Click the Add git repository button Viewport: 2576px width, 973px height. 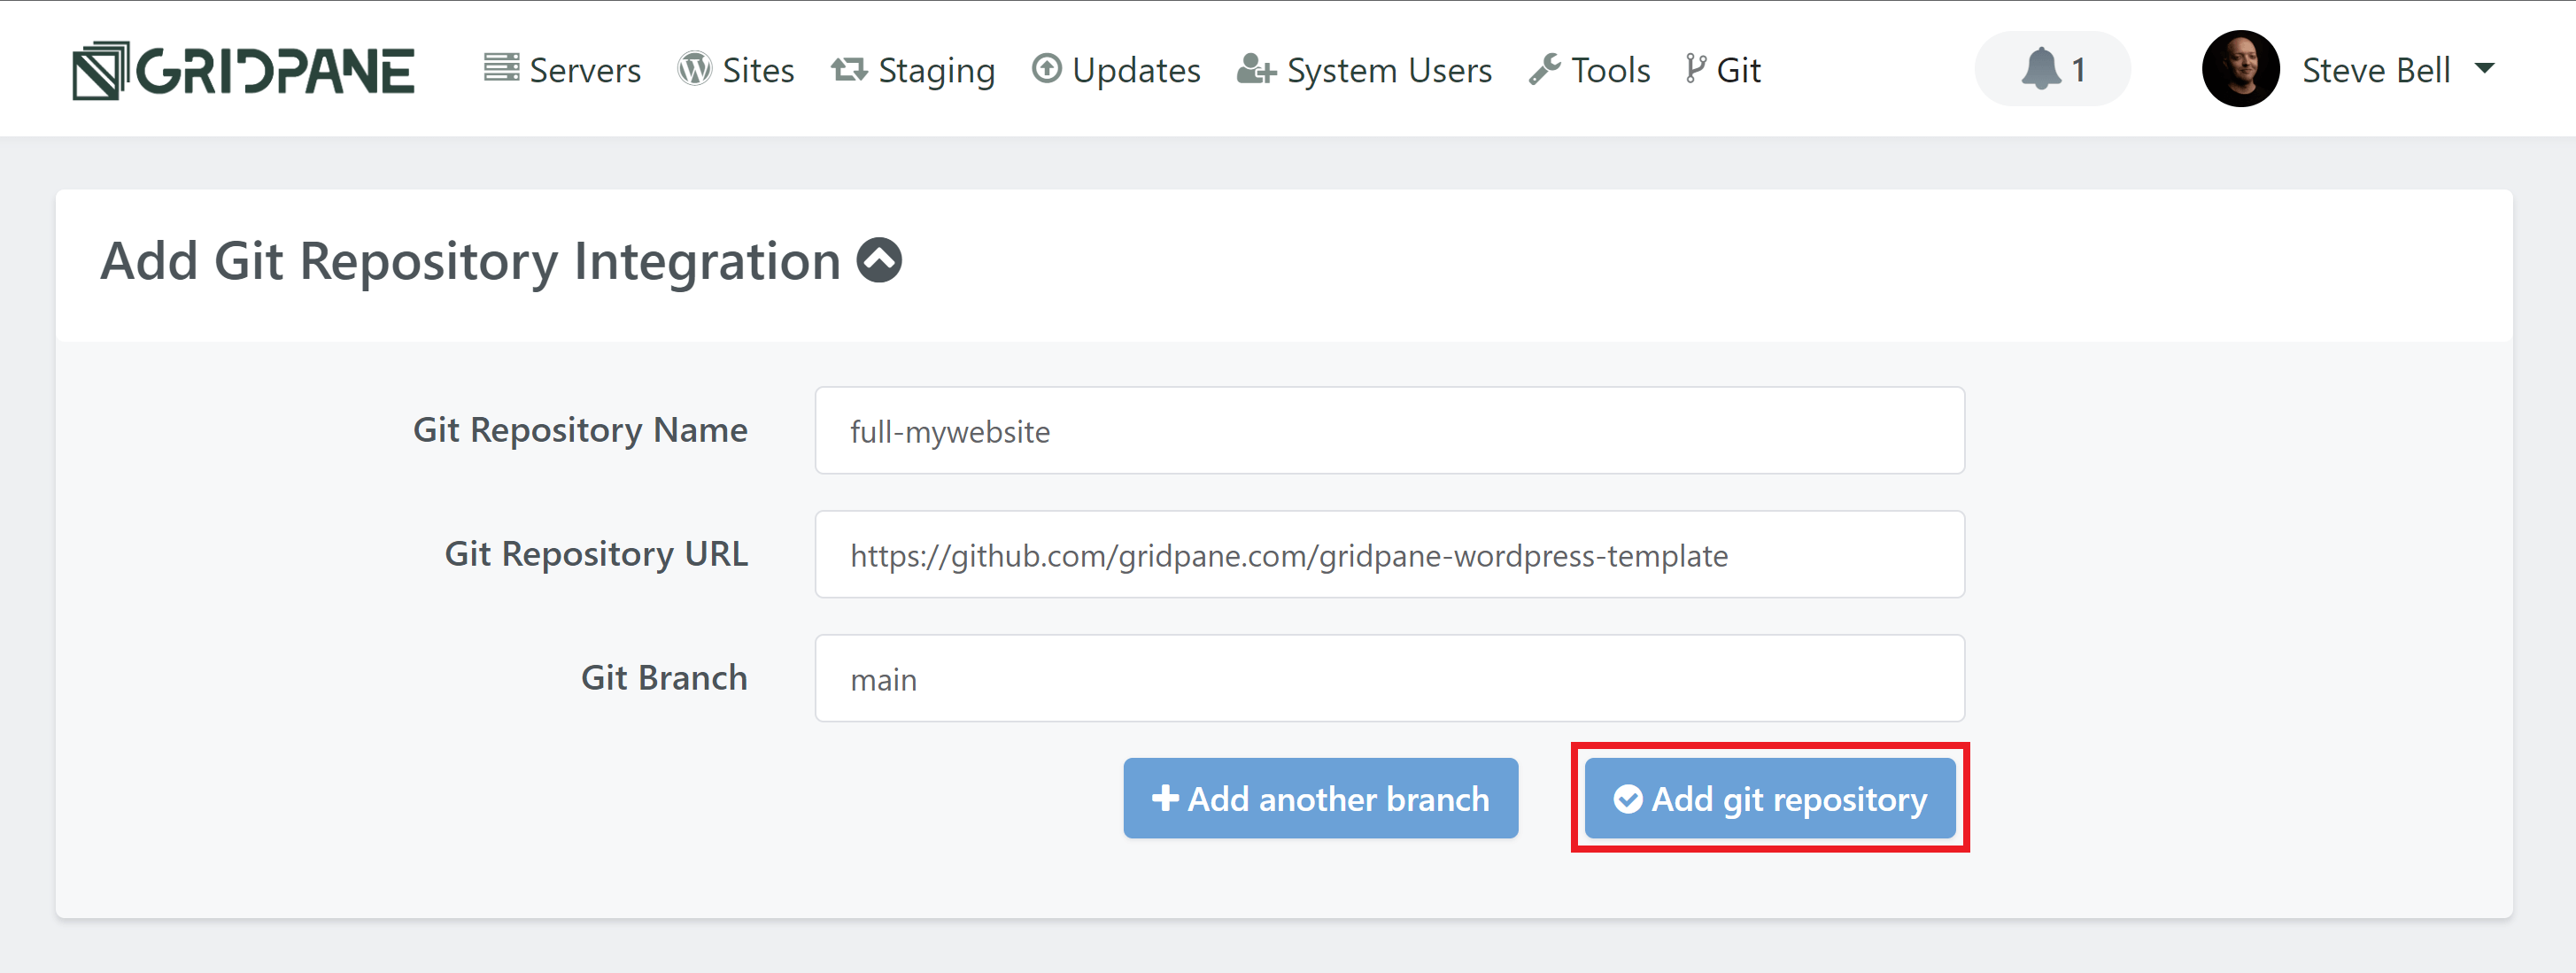coord(1770,798)
